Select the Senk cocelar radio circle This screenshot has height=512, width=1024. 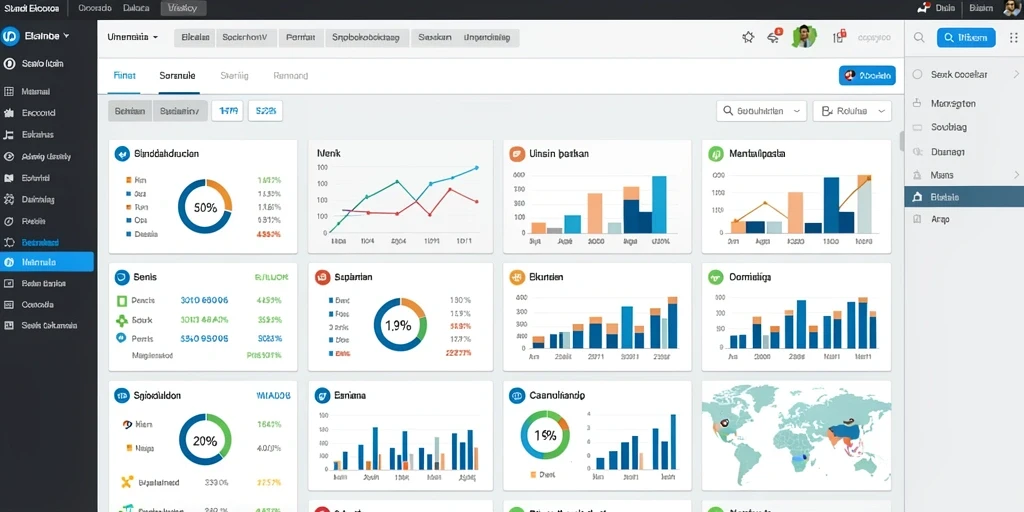(x=918, y=75)
